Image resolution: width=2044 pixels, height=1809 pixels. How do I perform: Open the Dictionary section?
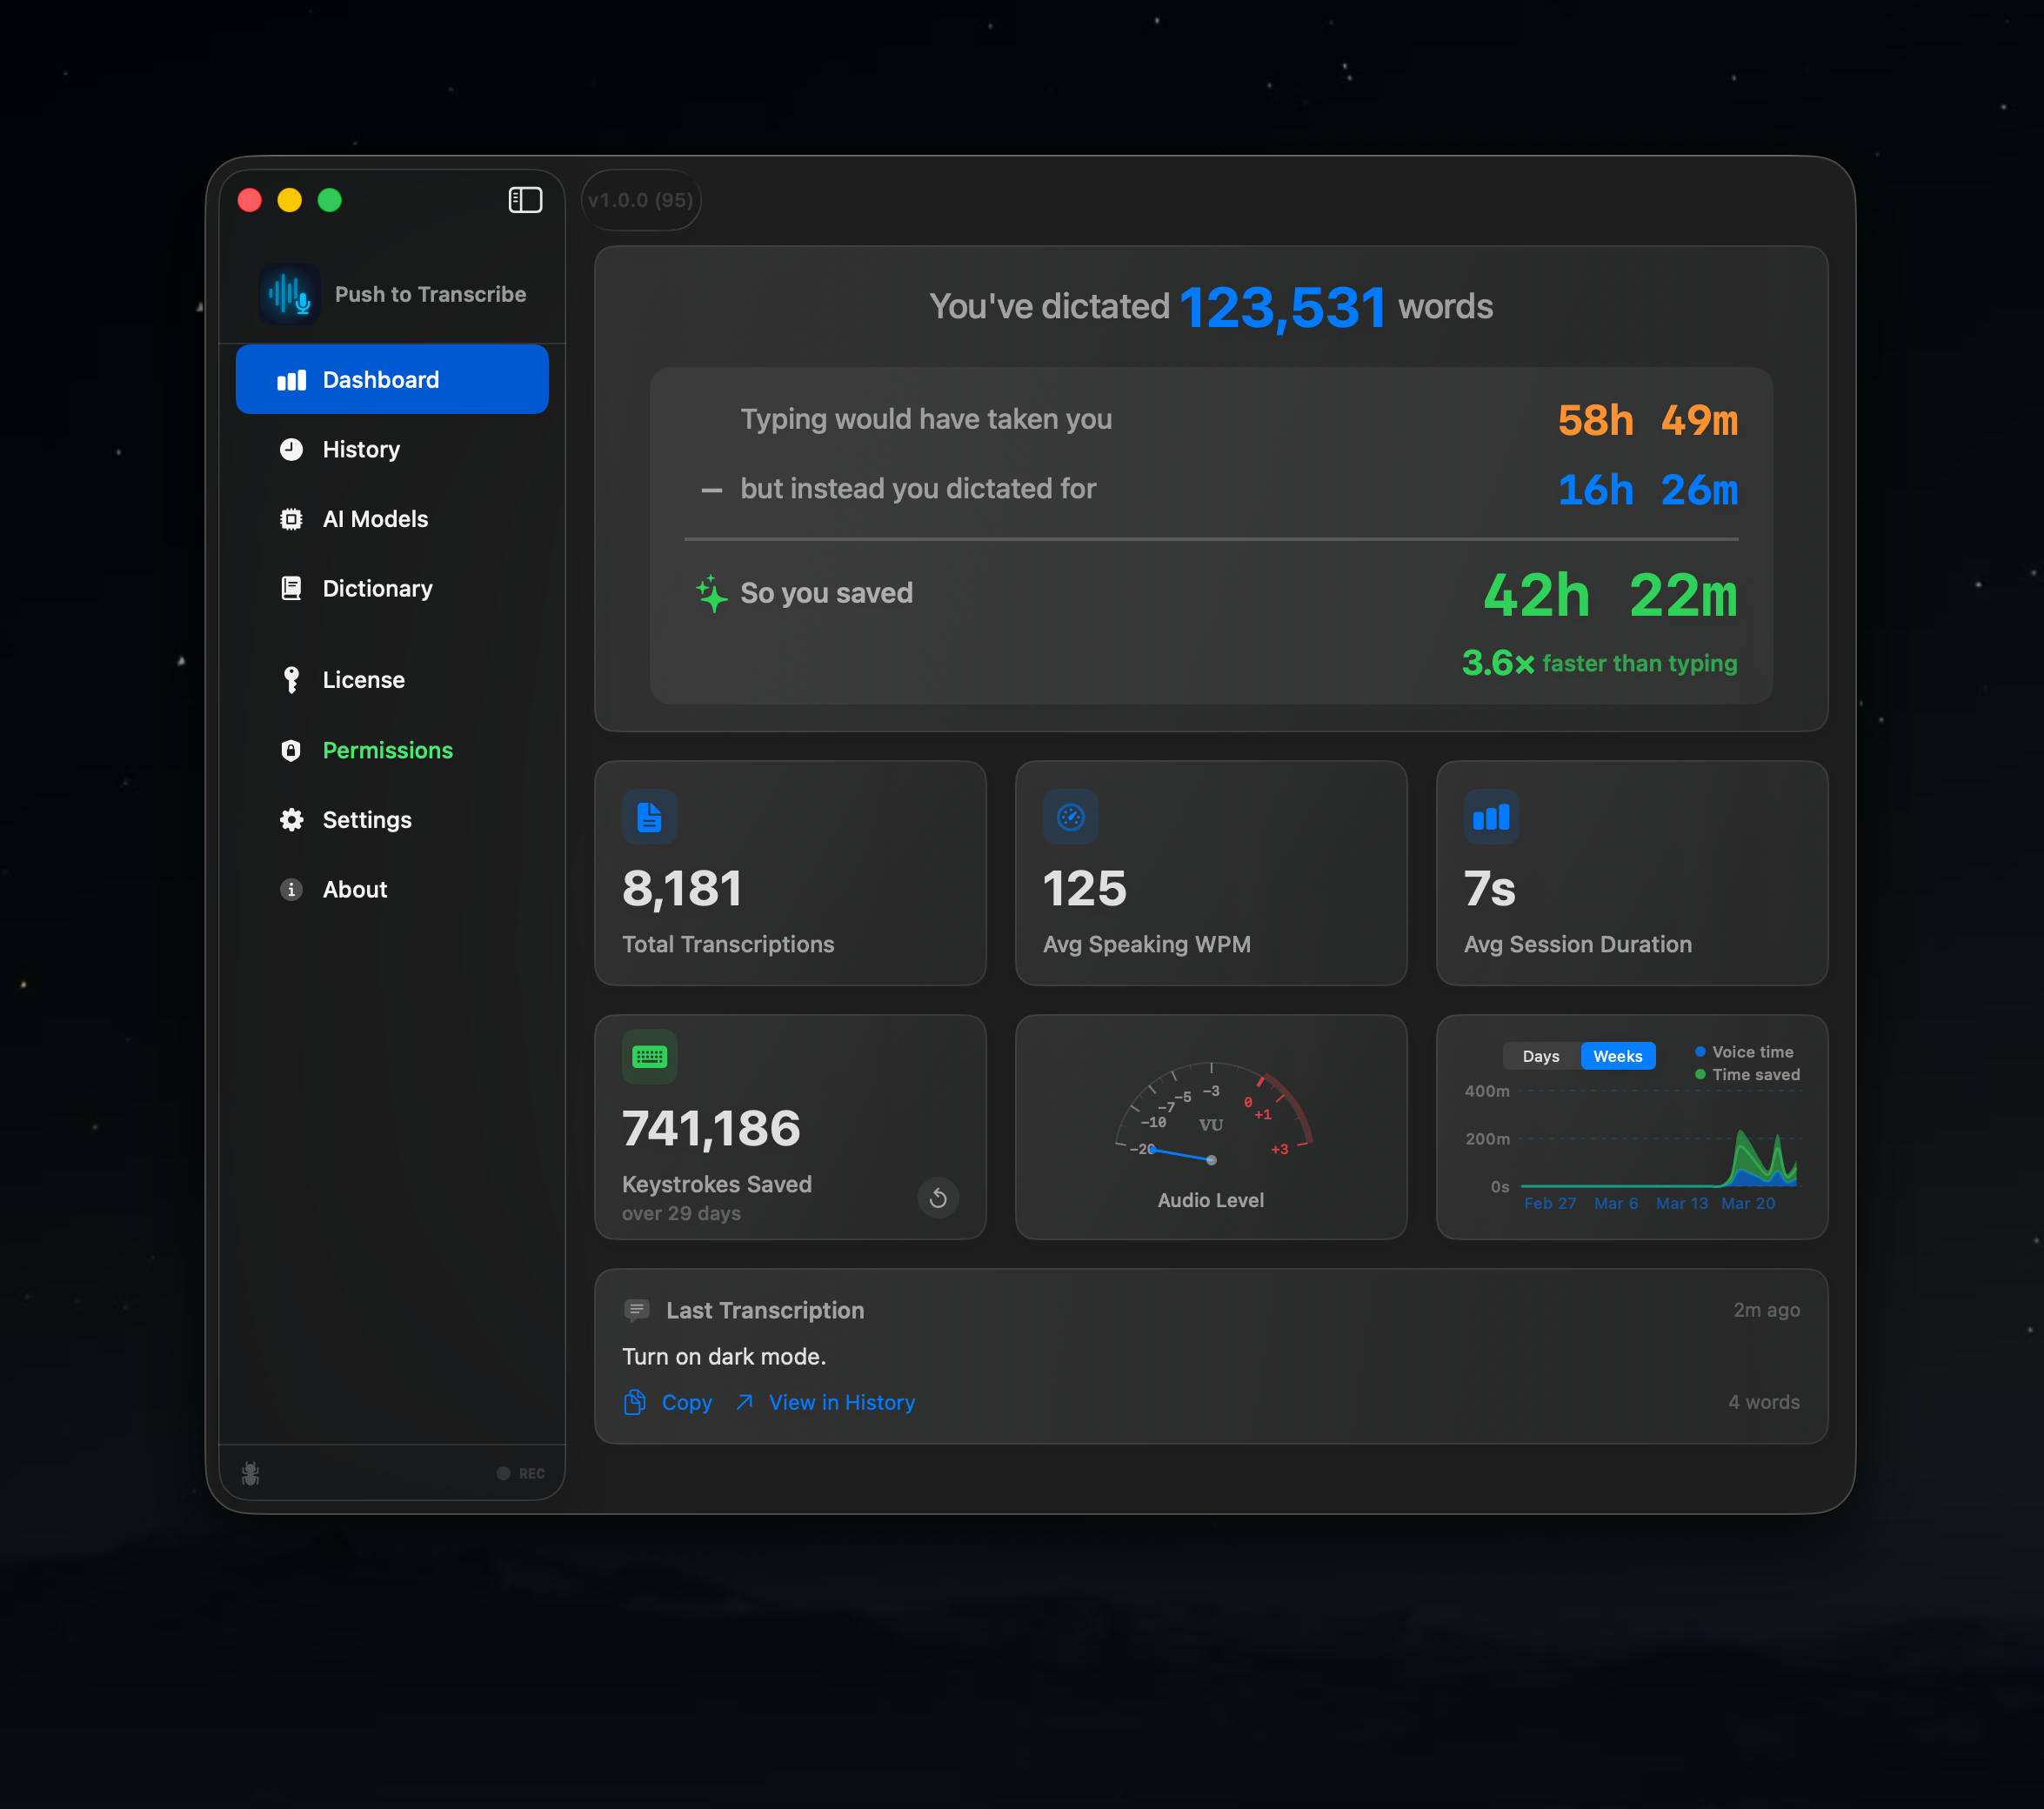(x=377, y=588)
